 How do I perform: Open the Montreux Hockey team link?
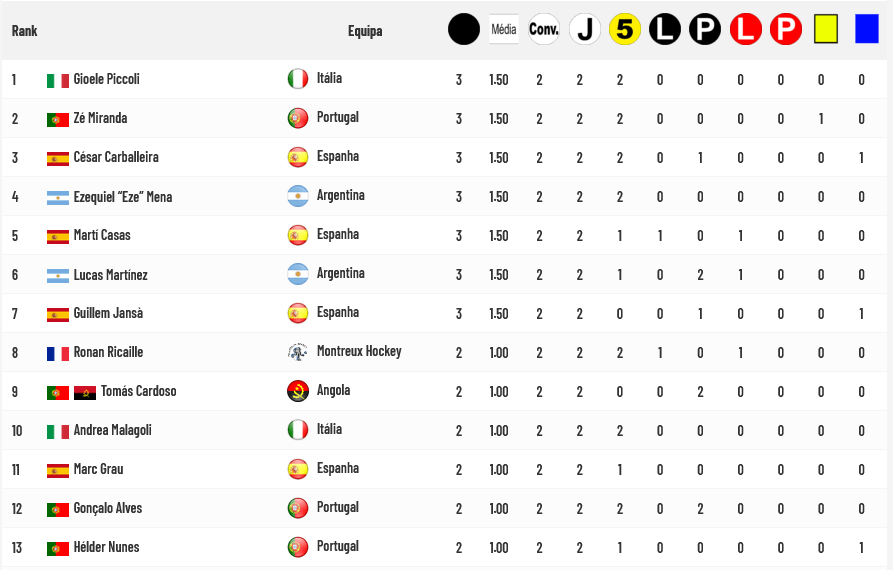(x=359, y=351)
